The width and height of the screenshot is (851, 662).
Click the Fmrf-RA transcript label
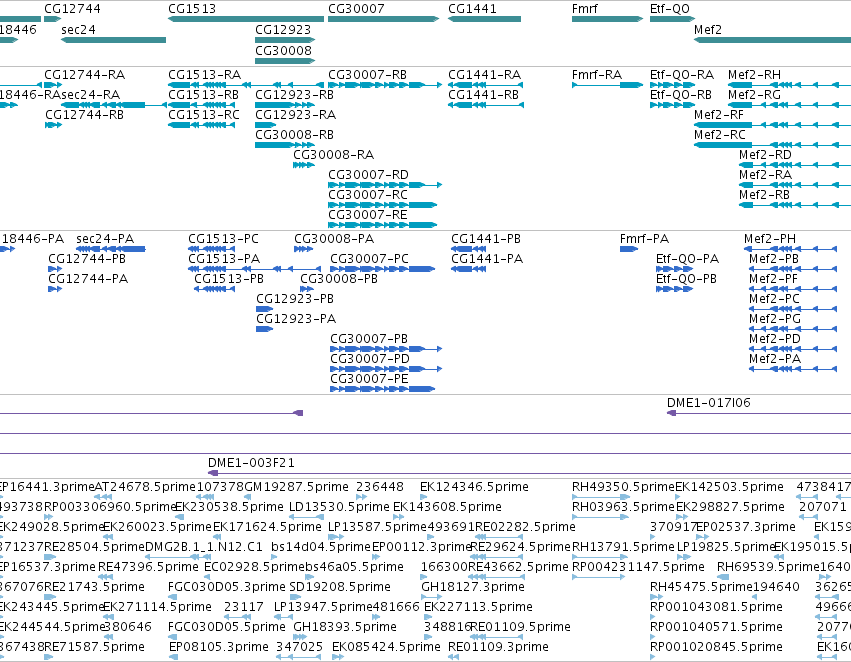(x=597, y=74)
